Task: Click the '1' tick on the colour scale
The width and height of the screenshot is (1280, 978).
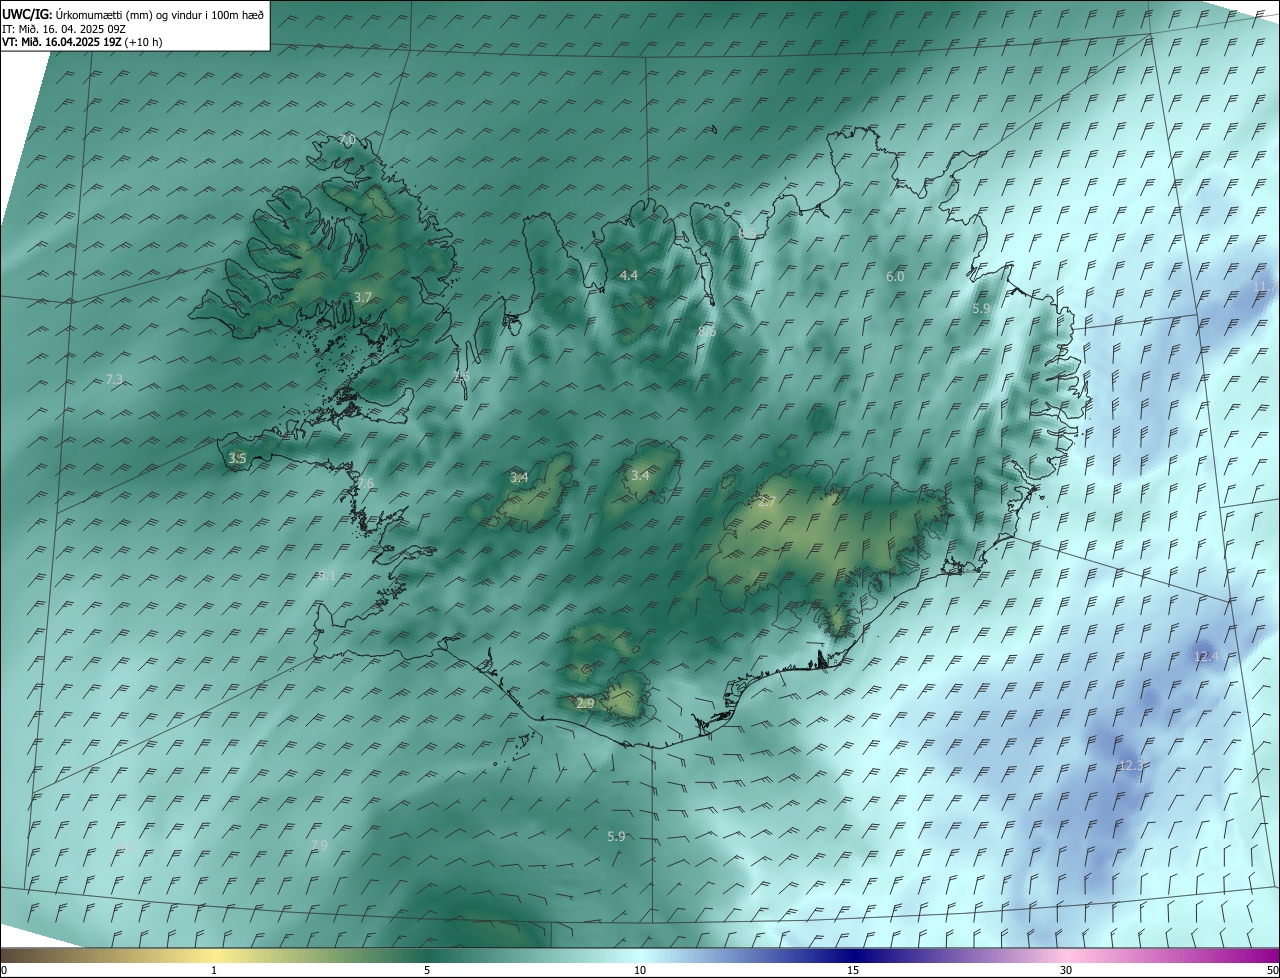Action: (x=214, y=970)
